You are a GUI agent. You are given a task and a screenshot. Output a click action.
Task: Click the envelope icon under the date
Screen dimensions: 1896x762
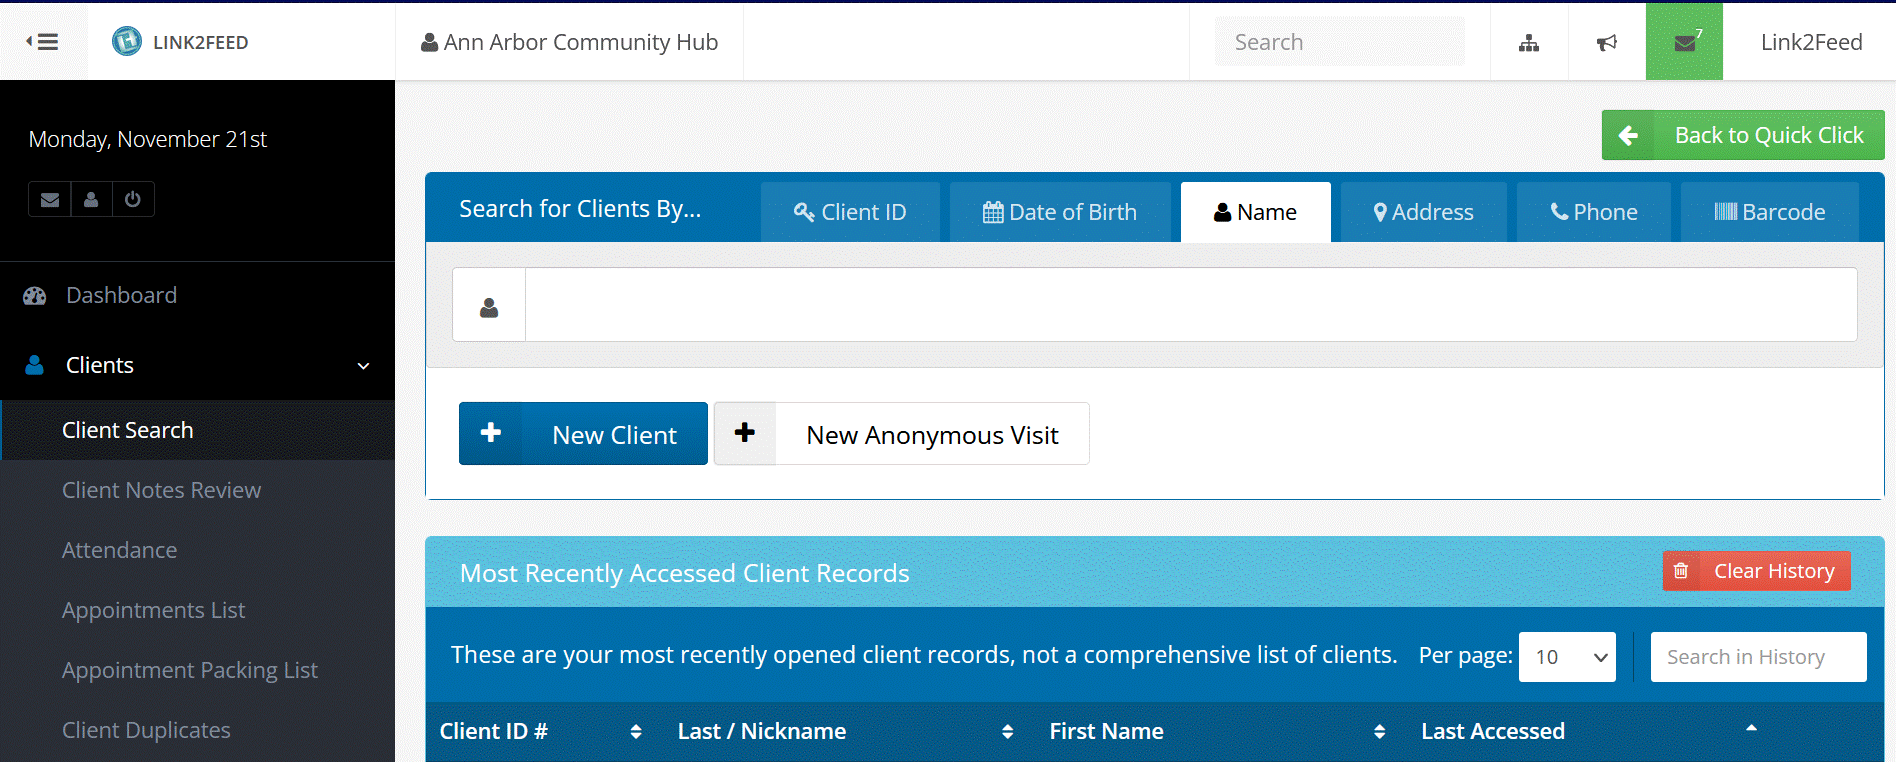50,199
